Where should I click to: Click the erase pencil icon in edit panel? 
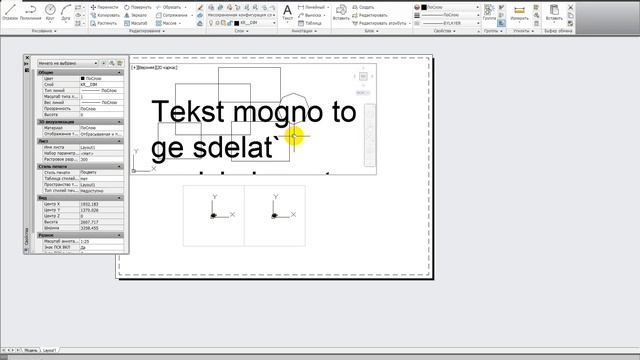coord(200,7)
